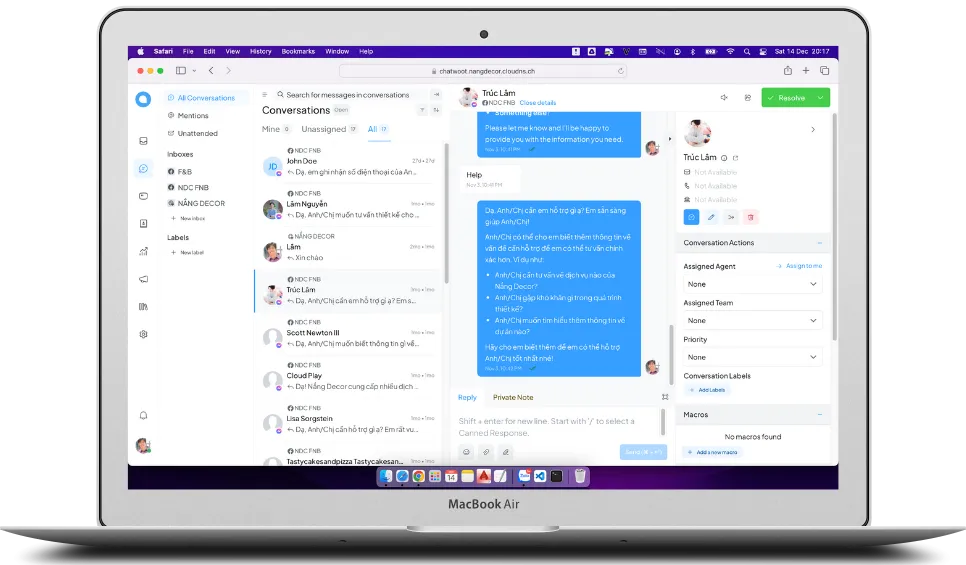966x565 pixels.
Task: Collapse Conversation Actions section
Action: (x=819, y=243)
